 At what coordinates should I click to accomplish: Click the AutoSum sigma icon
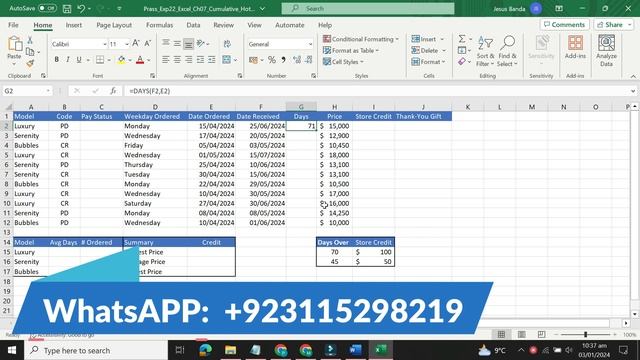(x=462, y=39)
